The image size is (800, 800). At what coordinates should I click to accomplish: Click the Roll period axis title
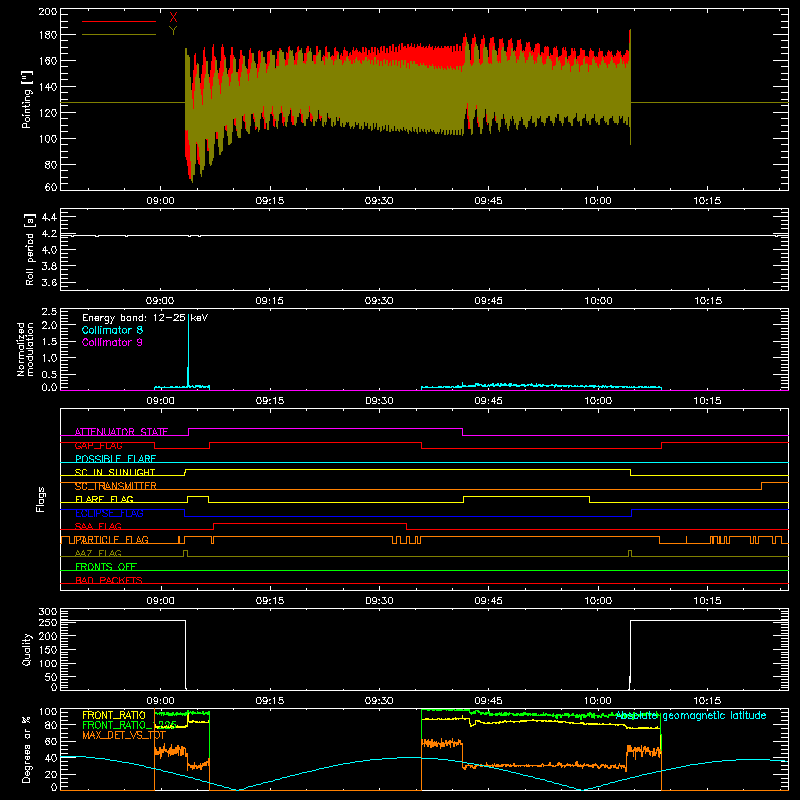coord(29,249)
